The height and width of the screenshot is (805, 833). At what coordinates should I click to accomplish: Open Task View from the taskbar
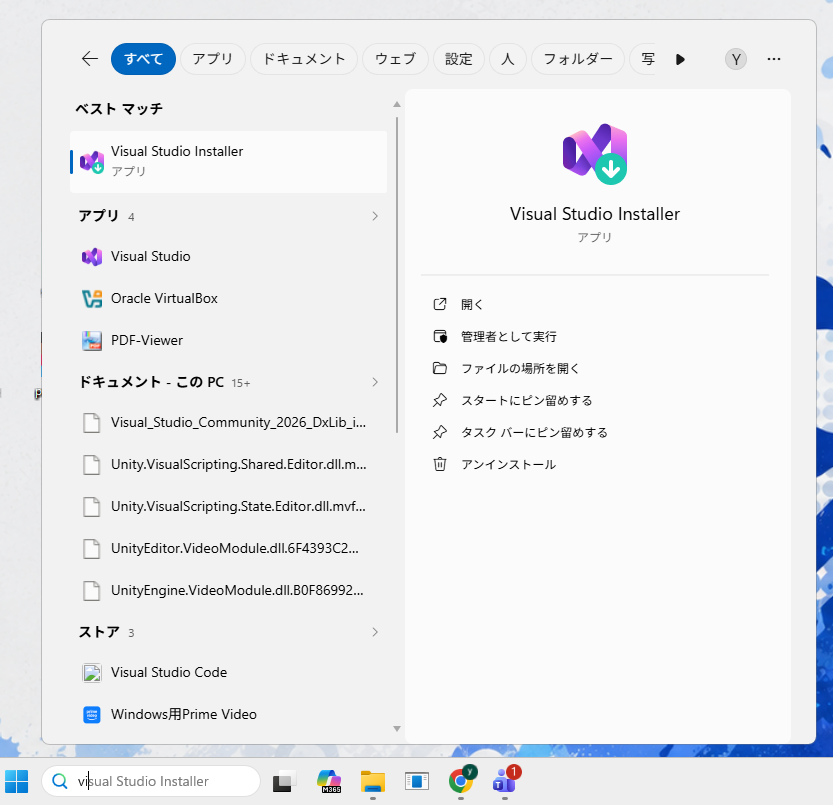pos(284,781)
